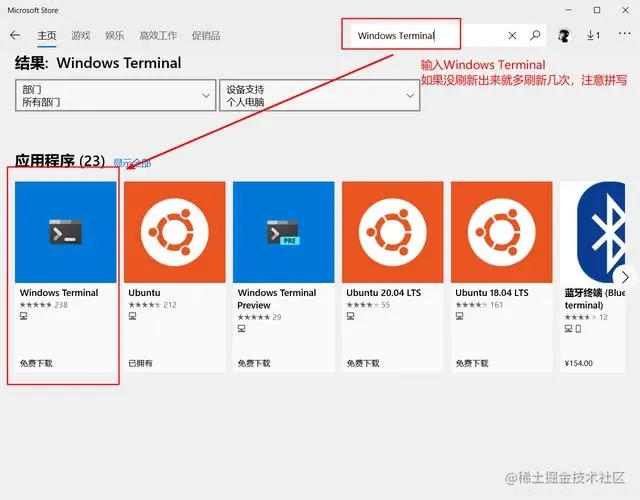Expand the 设备支持 个人电脑 dropdown

pyautogui.click(x=320, y=96)
